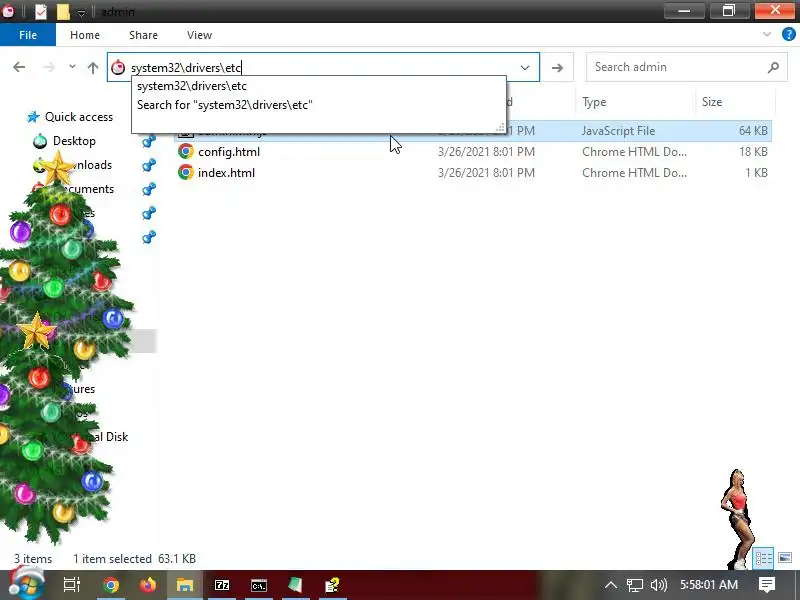
Task: Click the Chrome icon beside index.html
Action: (186, 172)
